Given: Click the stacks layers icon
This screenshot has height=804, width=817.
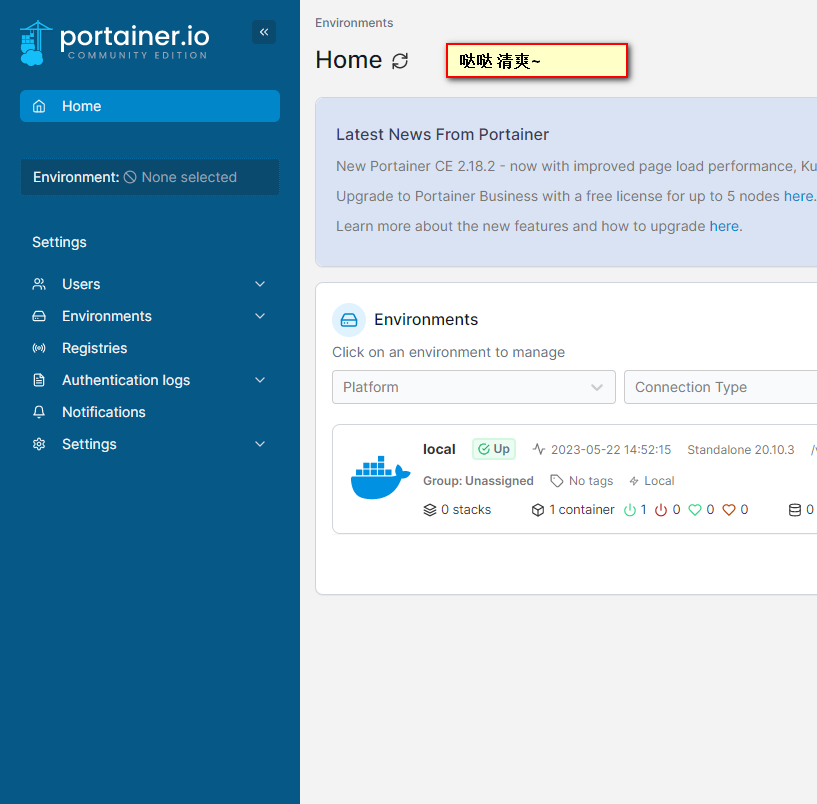Looking at the screenshot, I should [430, 510].
